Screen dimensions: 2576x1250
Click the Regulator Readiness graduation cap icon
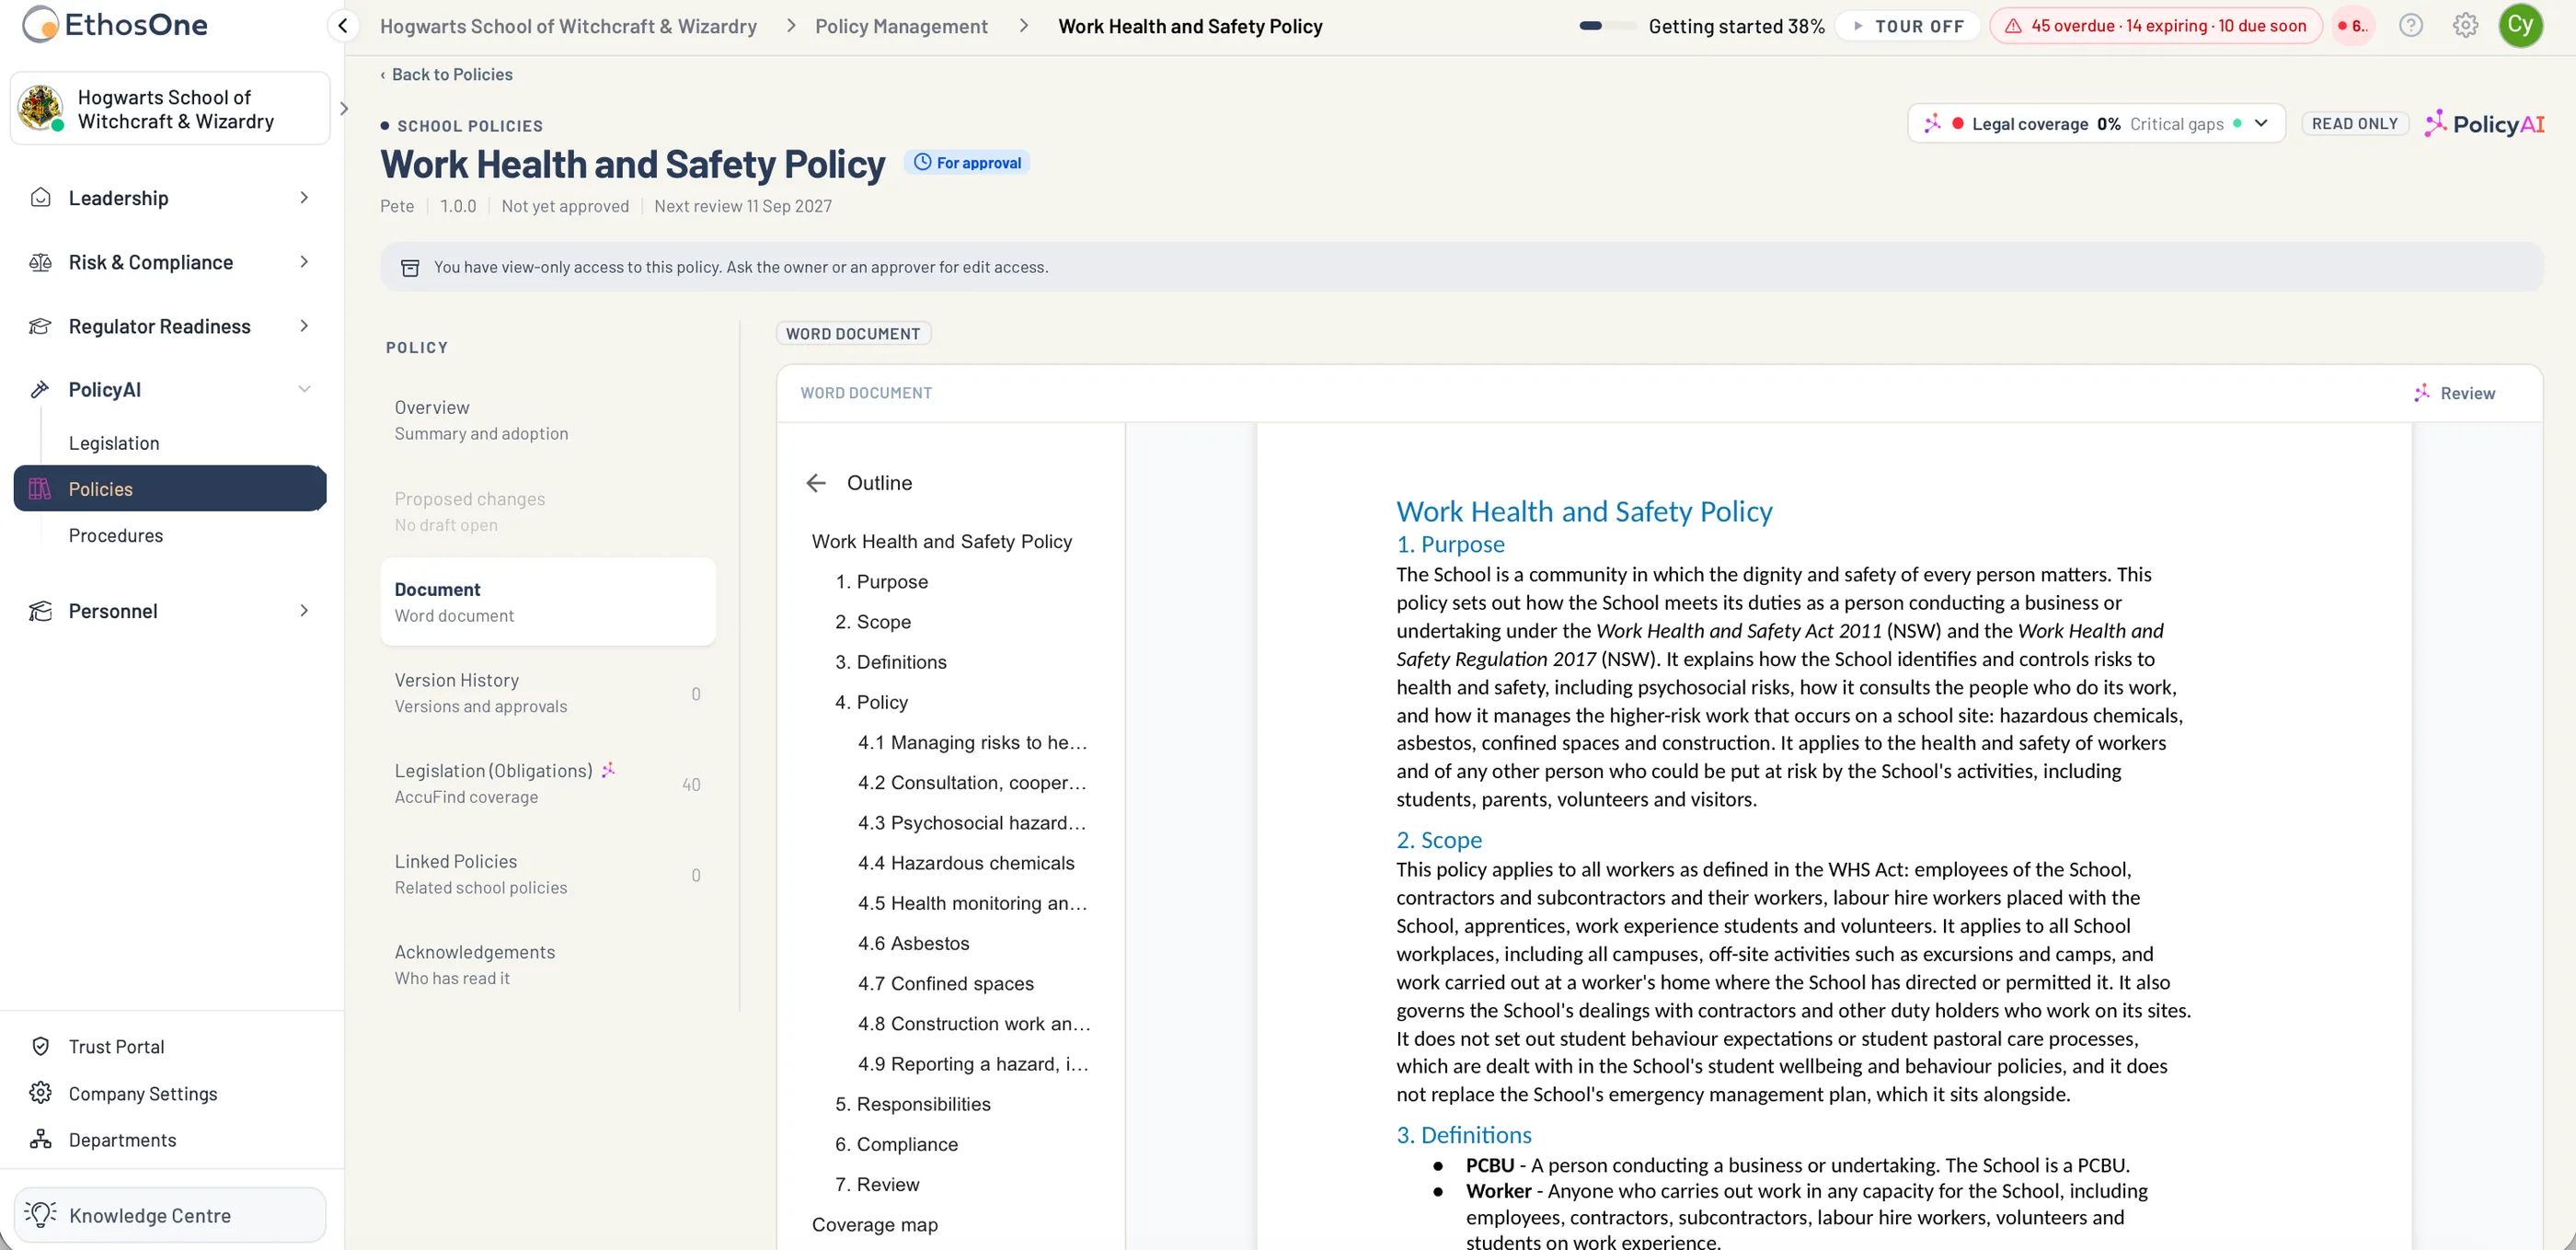[x=40, y=326]
